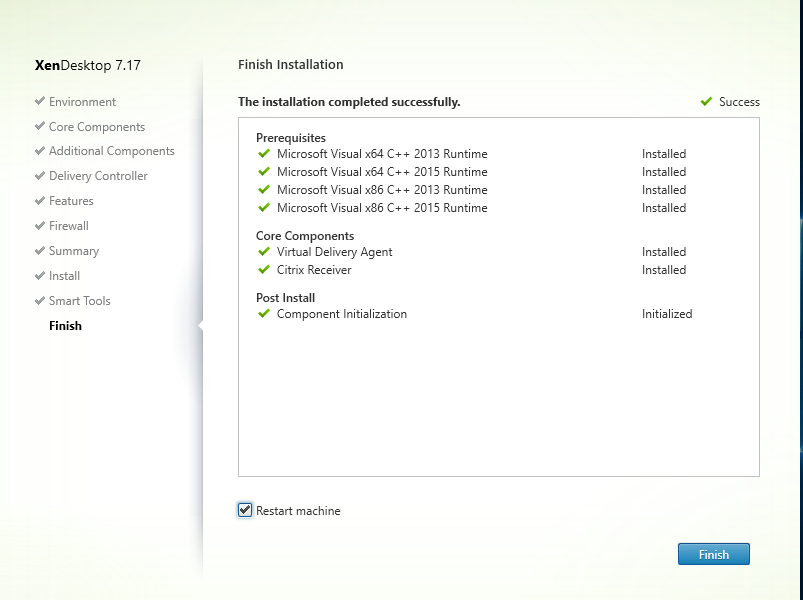Screen dimensions: 803x600
Task: Click the Environment step checkmark icon
Action: pyautogui.click(x=40, y=101)
